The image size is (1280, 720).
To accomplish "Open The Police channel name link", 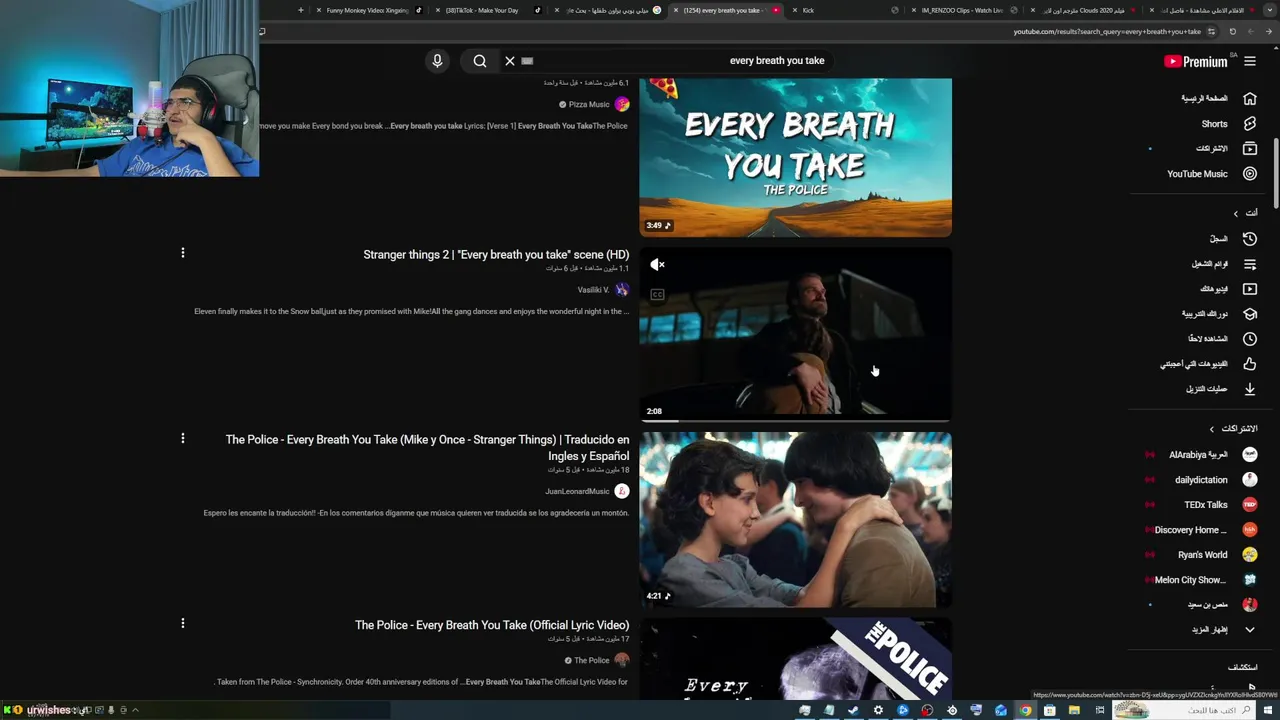I will (592, 660).
